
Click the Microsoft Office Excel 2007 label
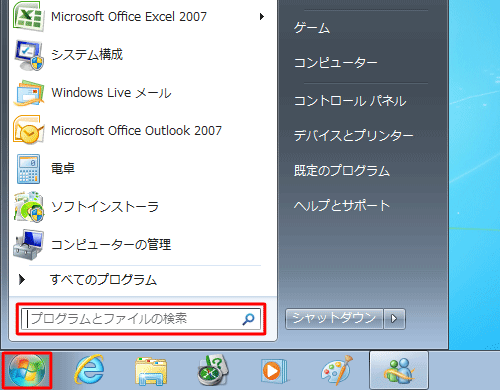[x=129, y=16]
